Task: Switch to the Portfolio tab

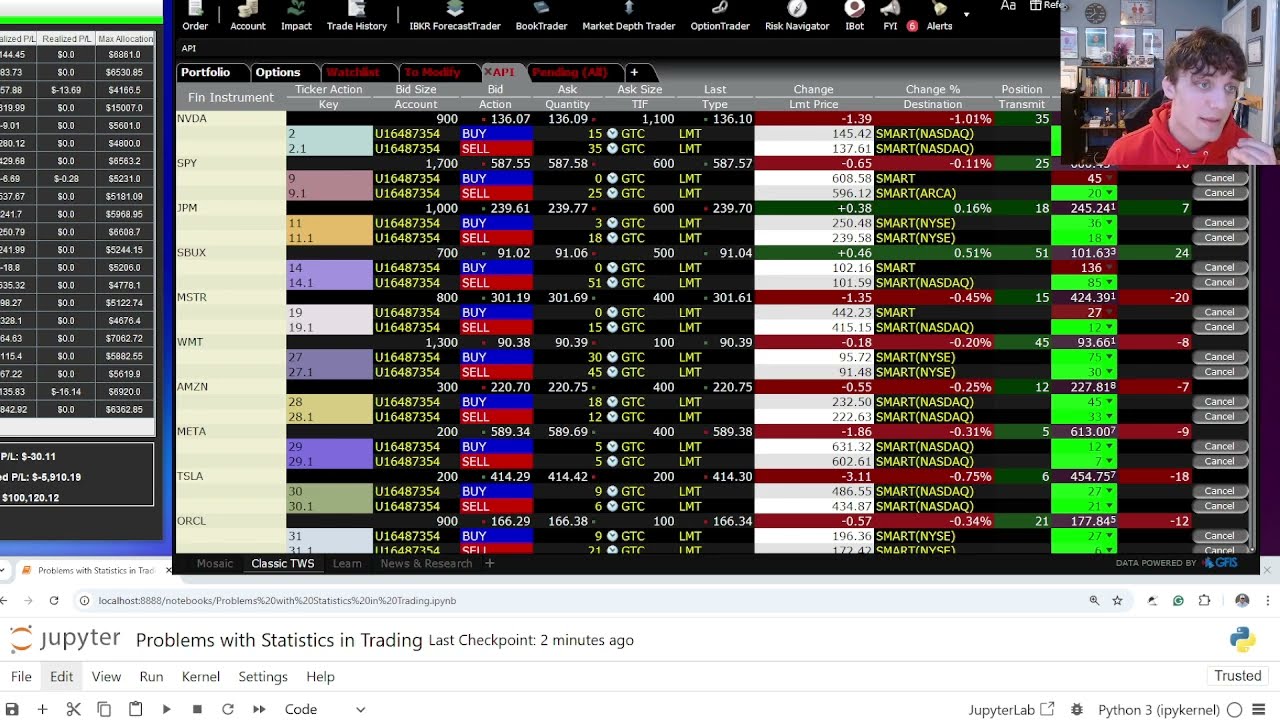Action: pyautogui.click(x=205, y=72)
